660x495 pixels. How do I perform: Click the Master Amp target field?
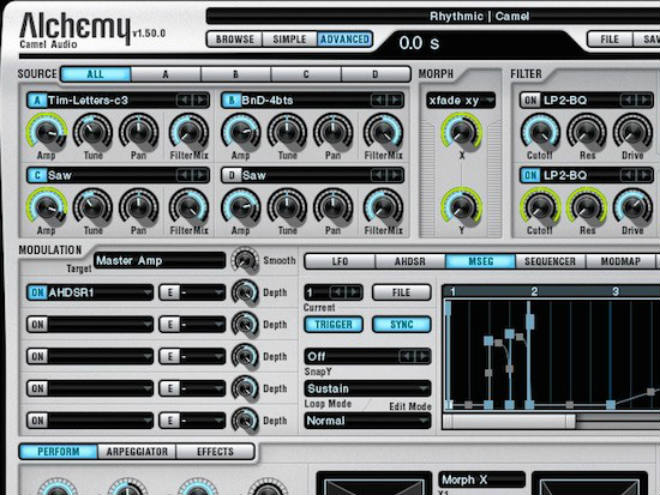[x=159, y=261]
